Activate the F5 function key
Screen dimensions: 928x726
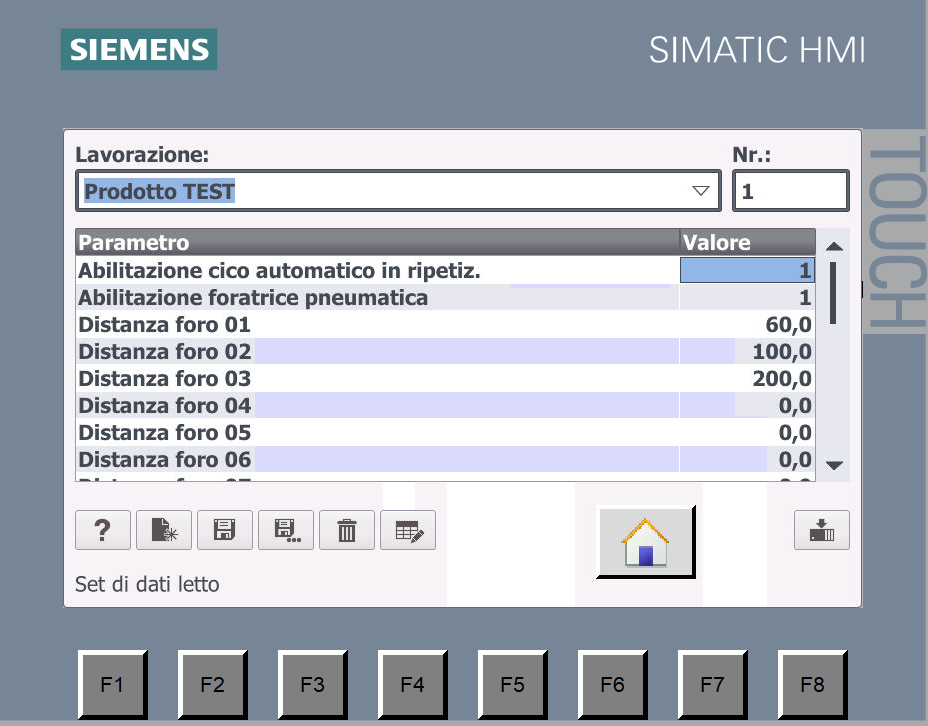coord(513,685)
